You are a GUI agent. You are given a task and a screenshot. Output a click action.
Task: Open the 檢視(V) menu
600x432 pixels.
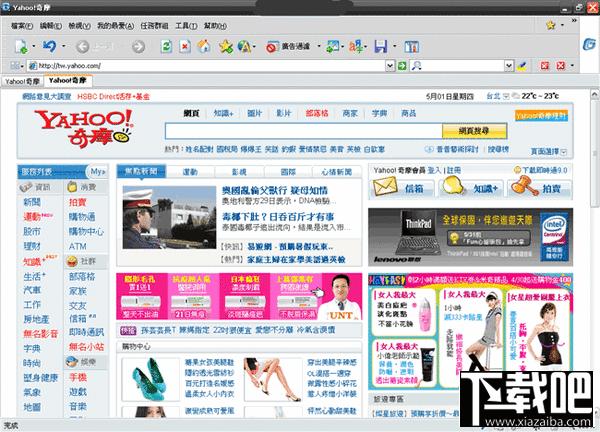(79, 26)
